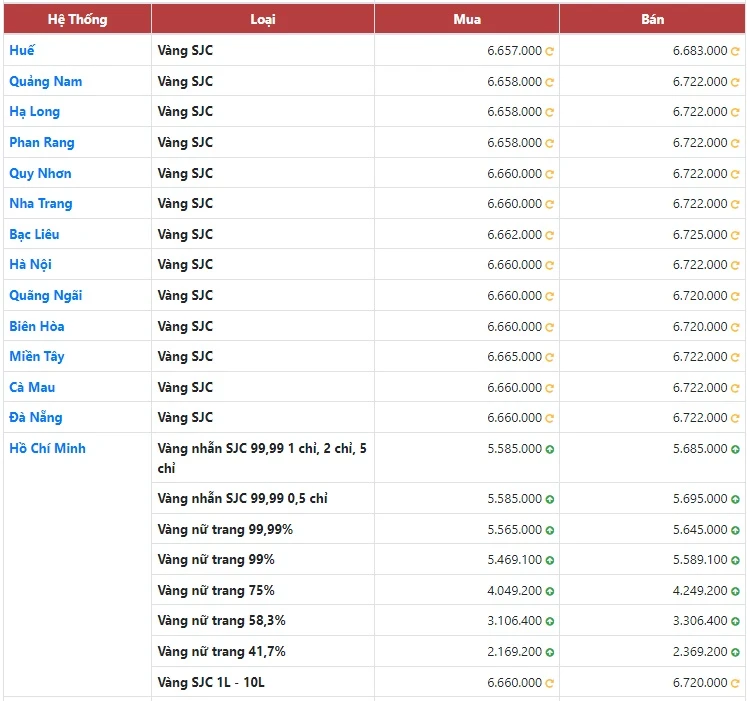Select the Quảng Nam link
This screenshot has height=701, width=747.
click(45, 81)
